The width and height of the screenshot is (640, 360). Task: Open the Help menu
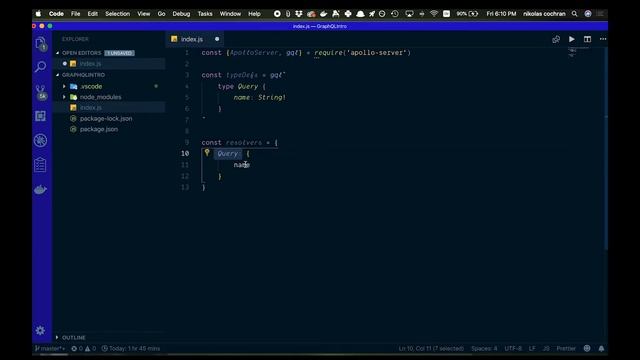click(x=254, y=14)
